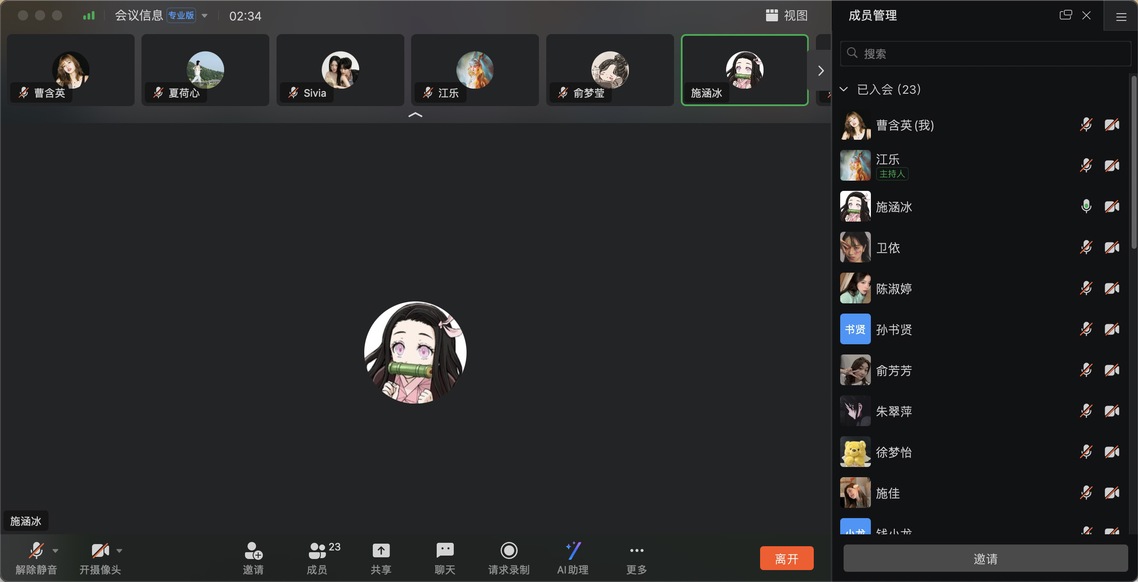Select 夏荷心's video thumbnail
The height and width of the screenshot is (582, 1138).
(205, 70)
